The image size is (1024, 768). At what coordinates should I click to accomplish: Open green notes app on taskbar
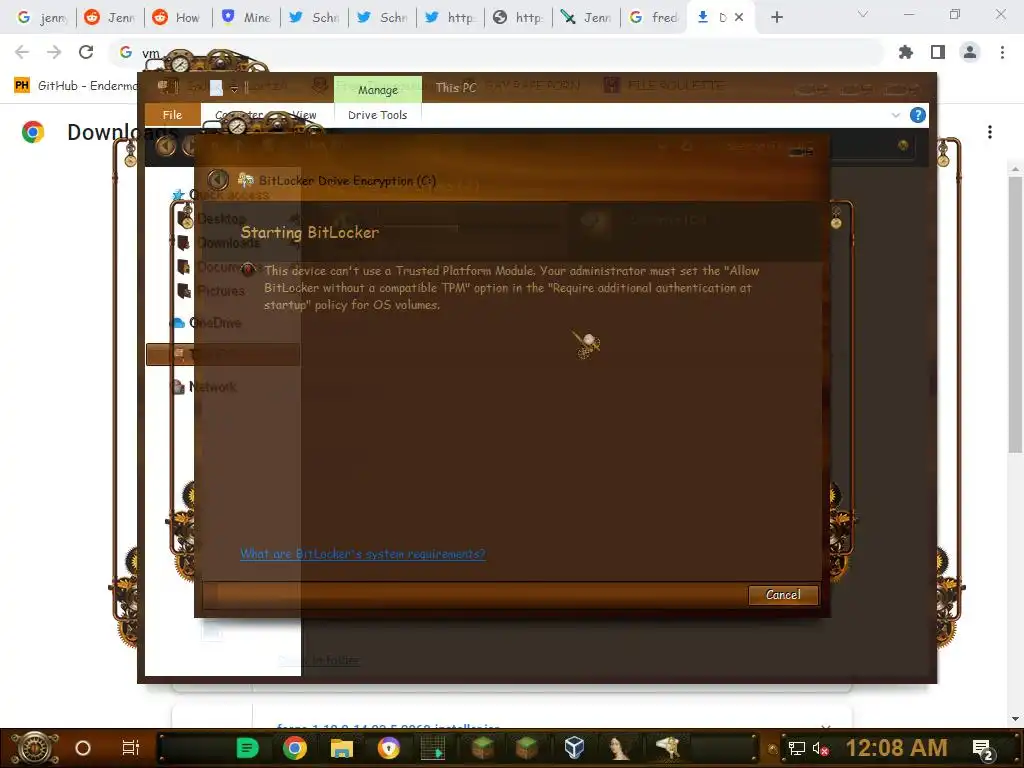[x=248, y=748]
